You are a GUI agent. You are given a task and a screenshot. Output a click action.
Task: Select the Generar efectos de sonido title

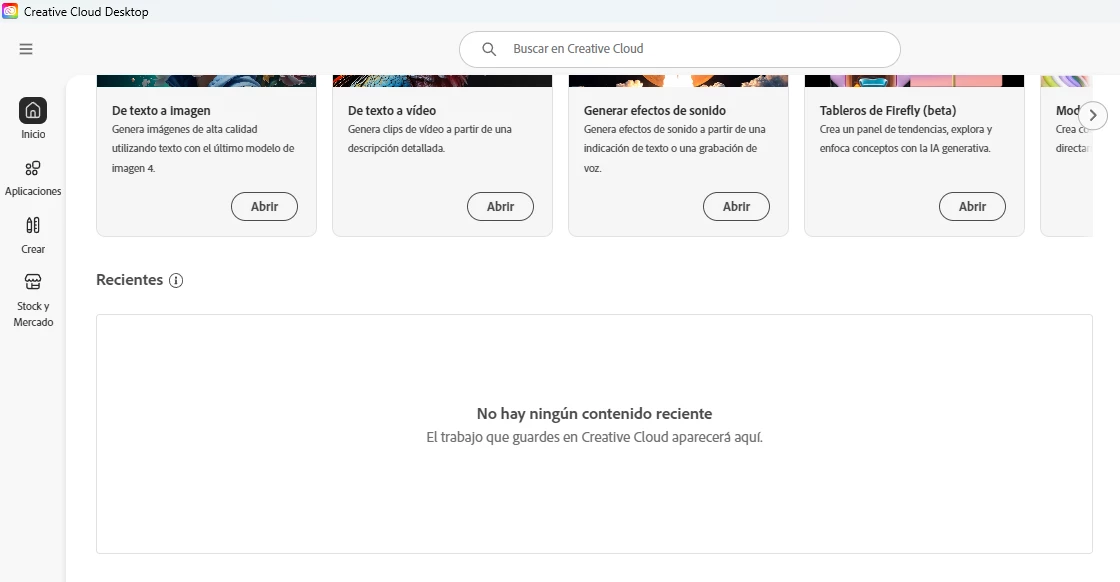pos(654,111)
